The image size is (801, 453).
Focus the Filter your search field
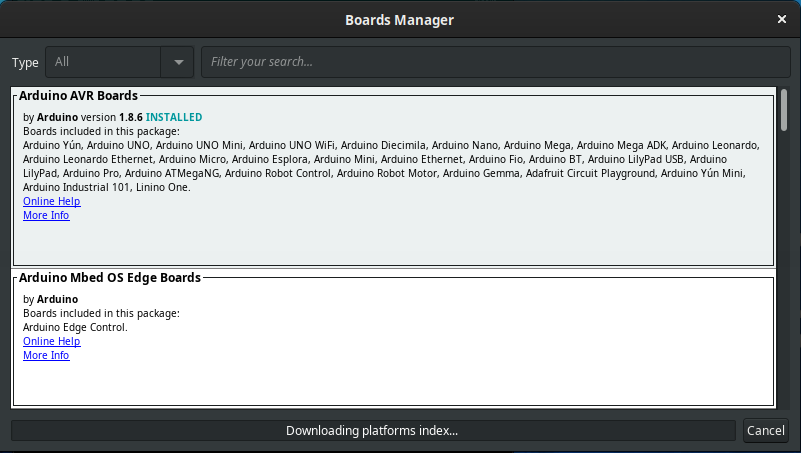[496, 62]
